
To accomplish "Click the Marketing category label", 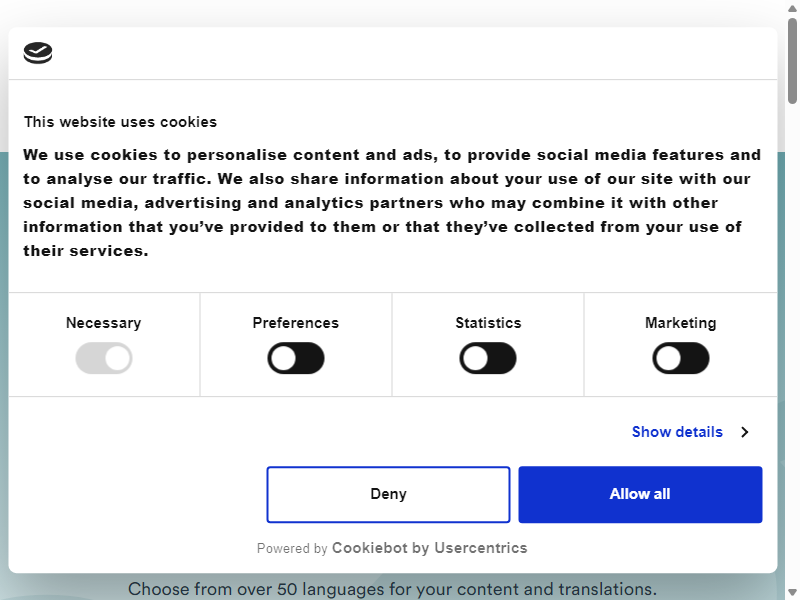I will pyautogui.click(x=681, y=323).
